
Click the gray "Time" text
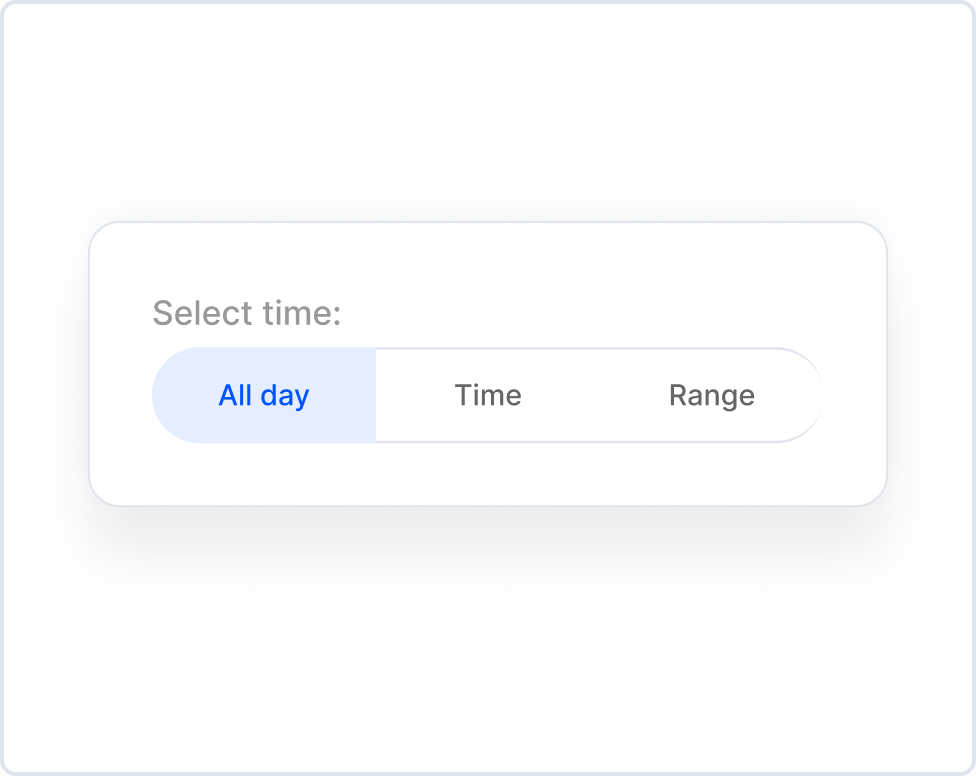(x=488, y=395)
